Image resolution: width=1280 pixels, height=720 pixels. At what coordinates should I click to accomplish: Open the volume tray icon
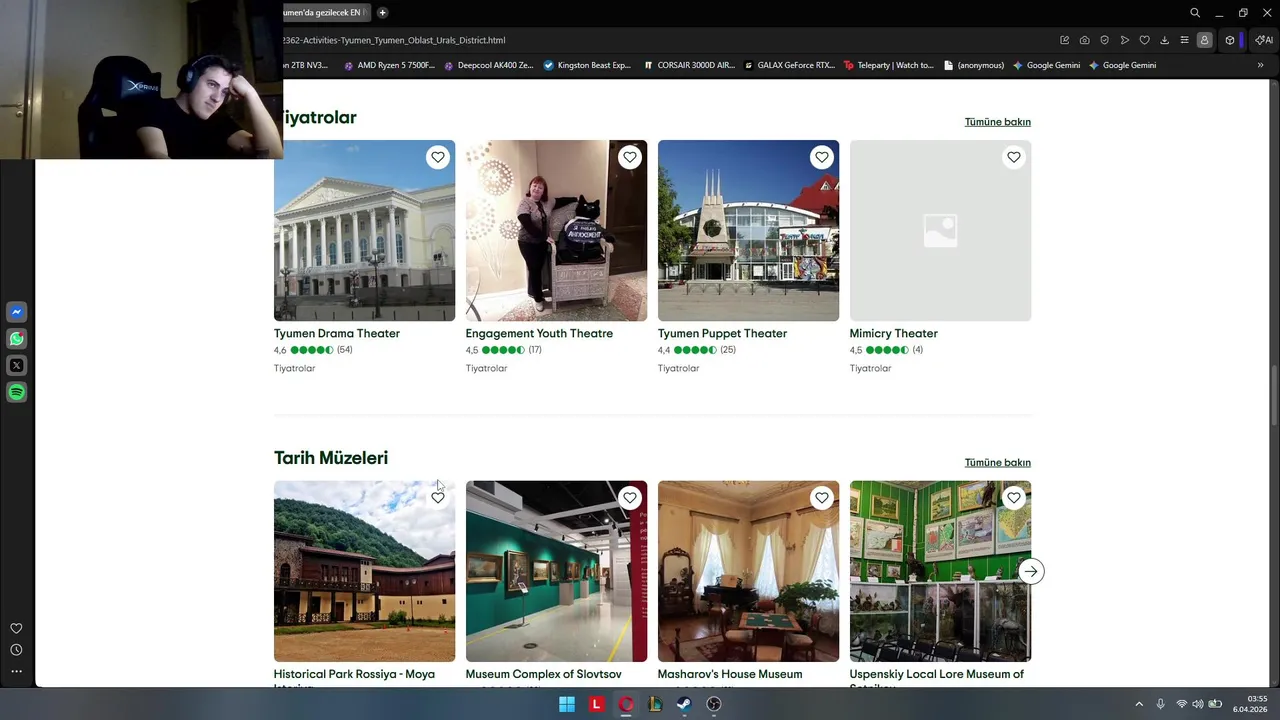(x=1198, y=704)
